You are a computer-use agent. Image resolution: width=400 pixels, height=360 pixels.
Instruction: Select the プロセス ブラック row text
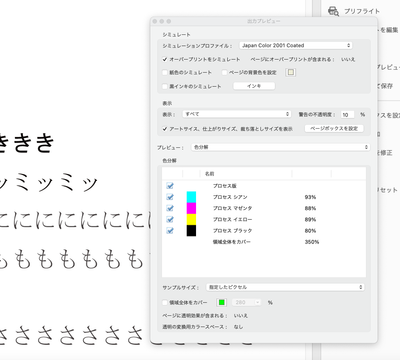233,231
